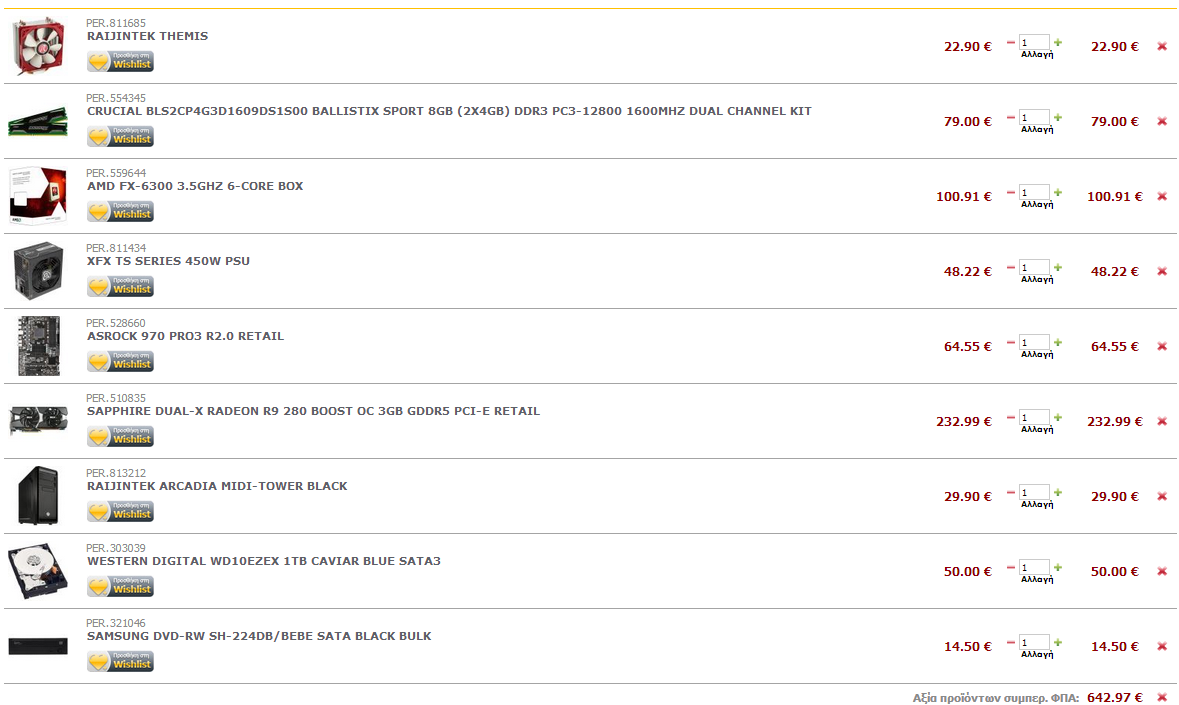Remove Sapphire Radeon R9 280 from cart
The height and width of the screenshot is (705, 1179).
point(1162,422)
